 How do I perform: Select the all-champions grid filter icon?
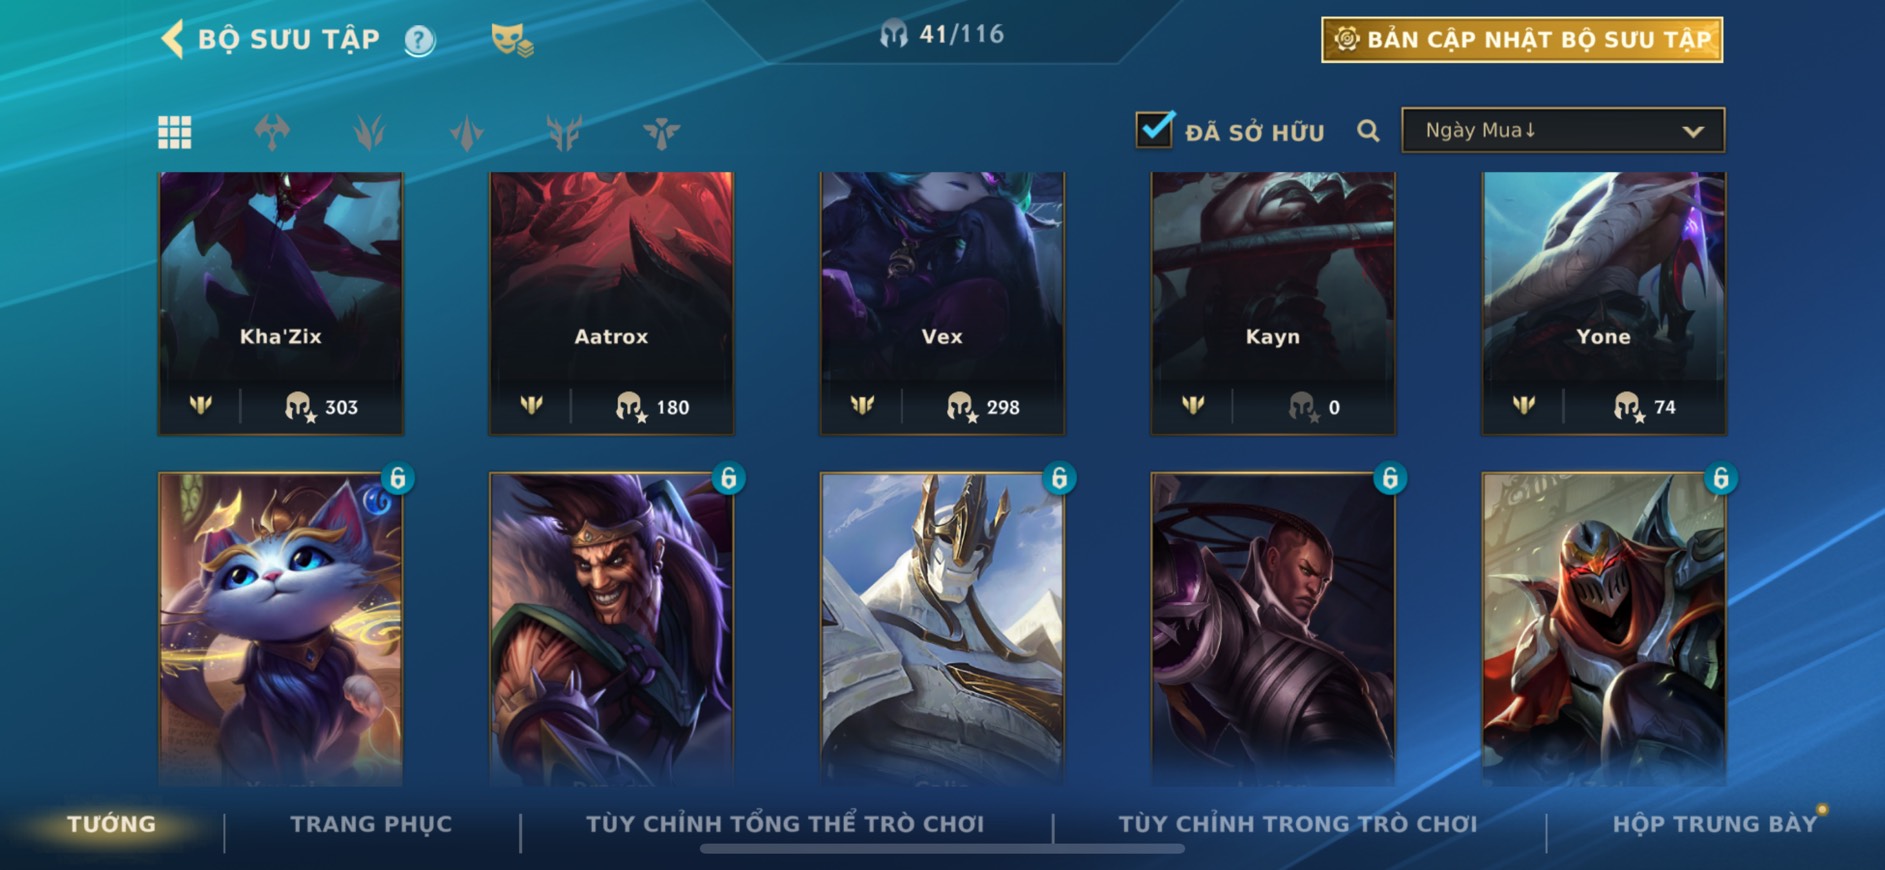tap(175, 132)
